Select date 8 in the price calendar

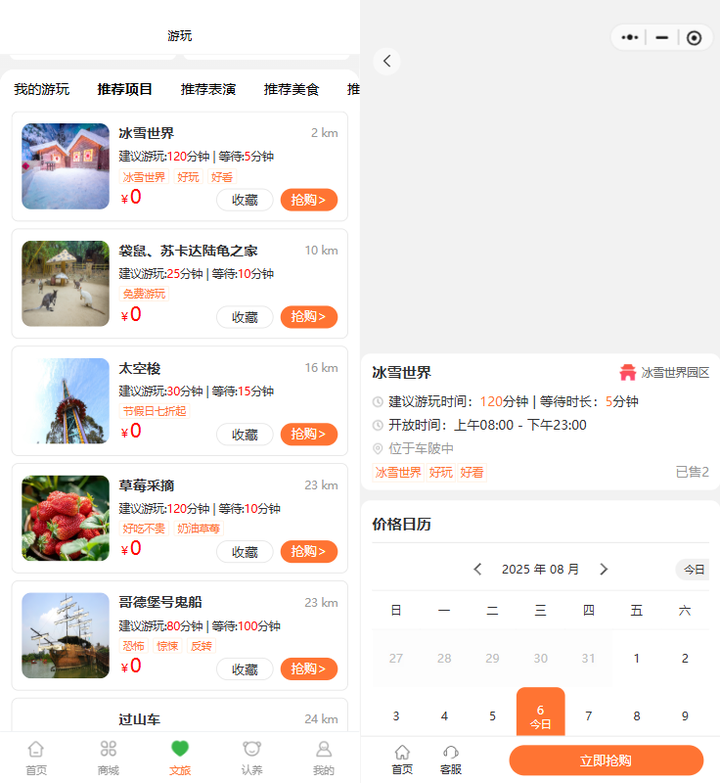(637, 716)
